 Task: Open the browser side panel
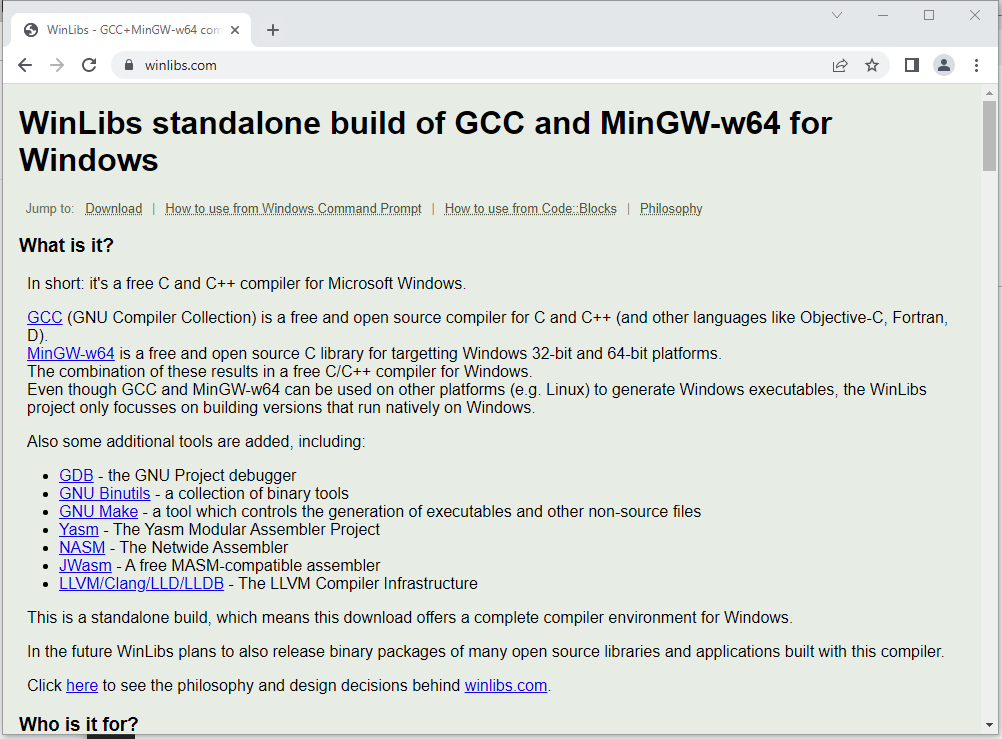tap(911, 65)
